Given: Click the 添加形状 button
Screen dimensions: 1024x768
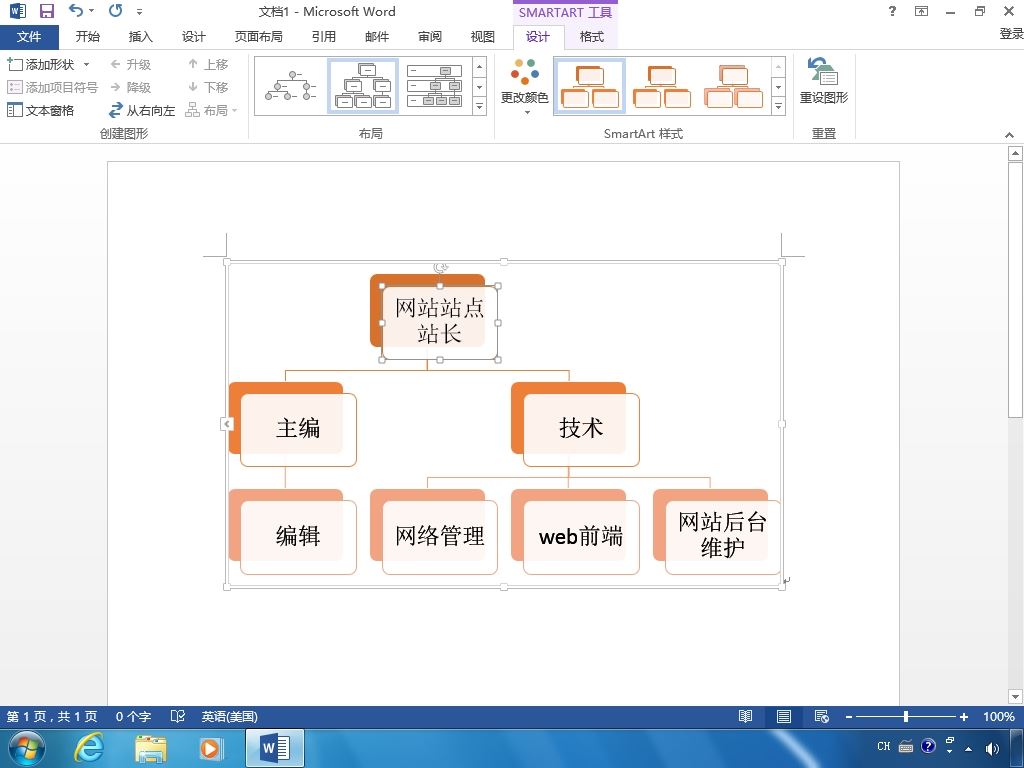Looking at the screenshot, I should 41,64.
